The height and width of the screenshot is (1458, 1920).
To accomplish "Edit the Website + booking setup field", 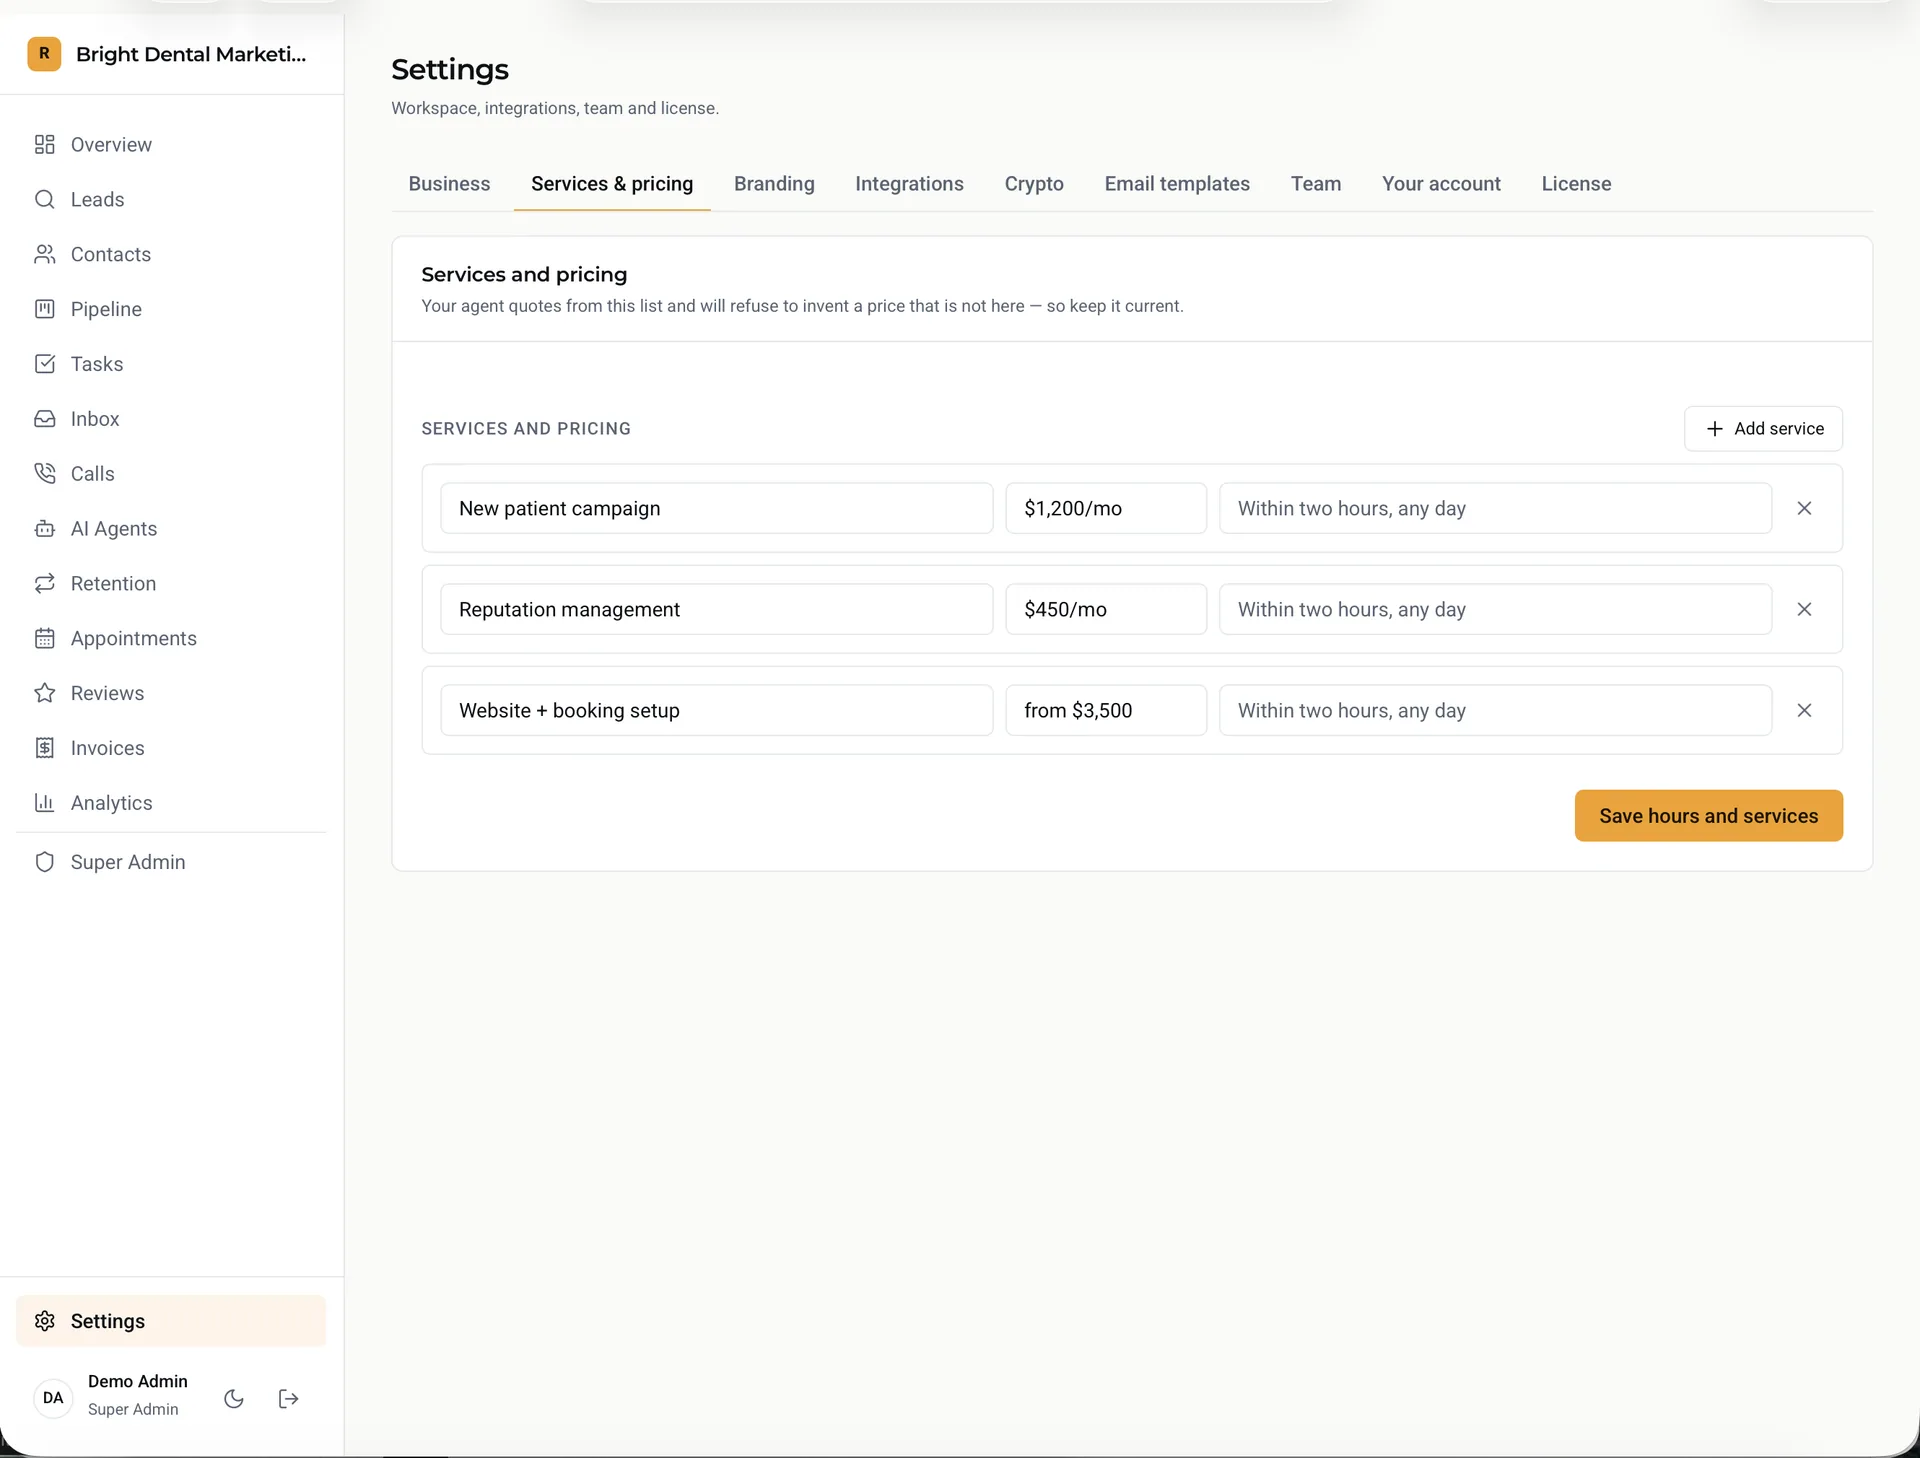I will tap(717, 710).
